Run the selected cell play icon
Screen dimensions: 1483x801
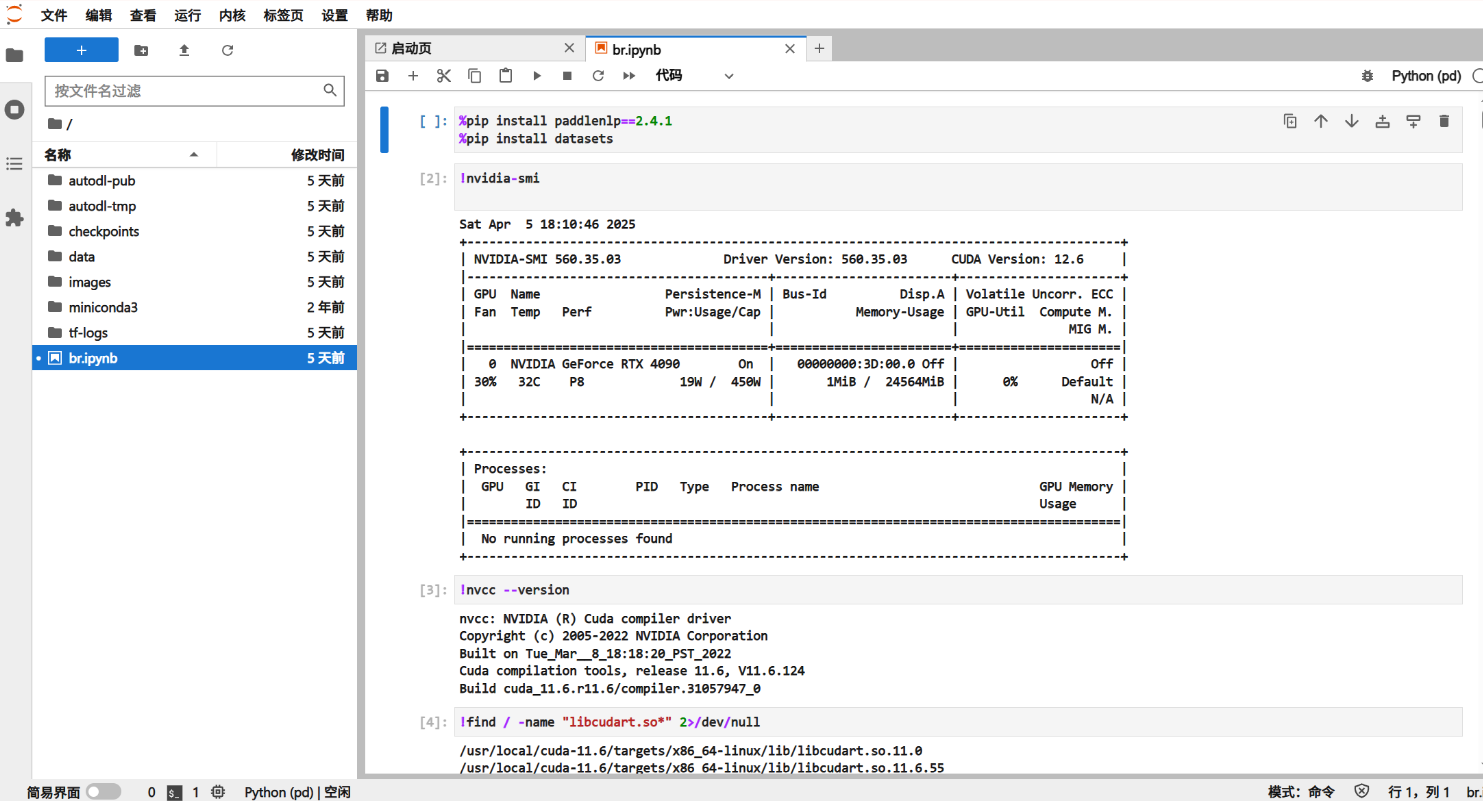pyautogui.click(x=537, y=76)
